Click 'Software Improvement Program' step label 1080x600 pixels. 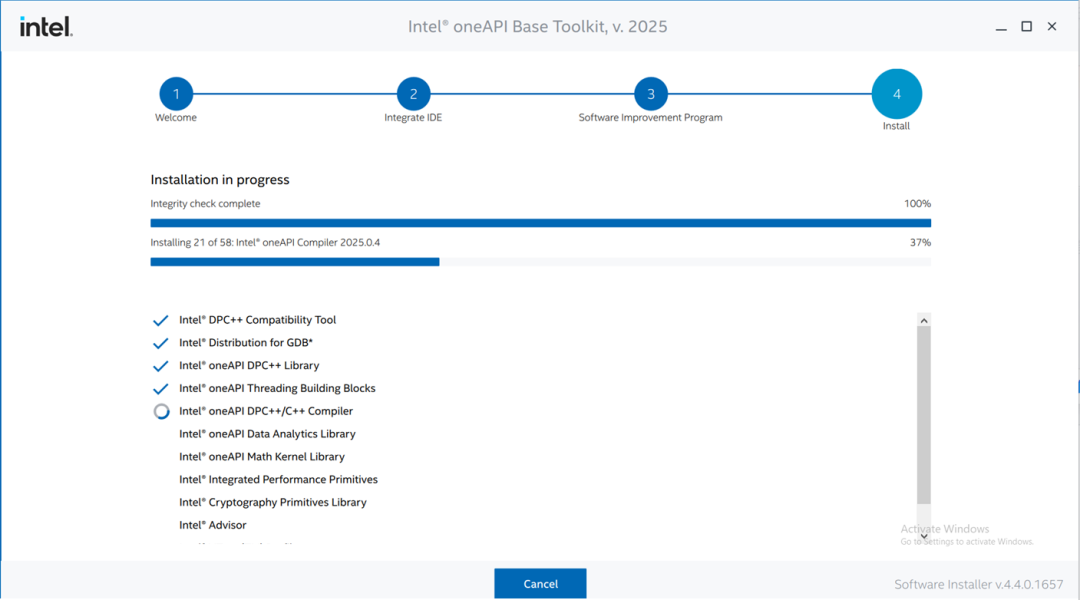[650, 117]
